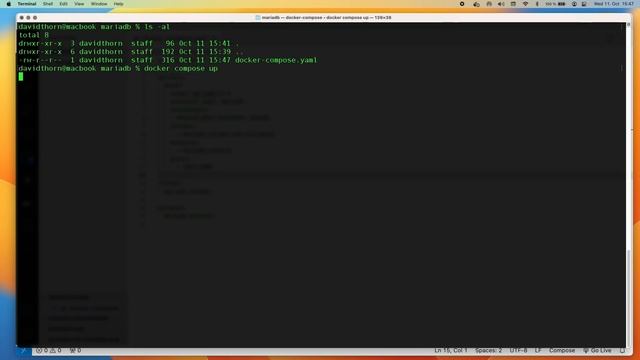
Task: Open the Edit menu
Action: (63, 4)
